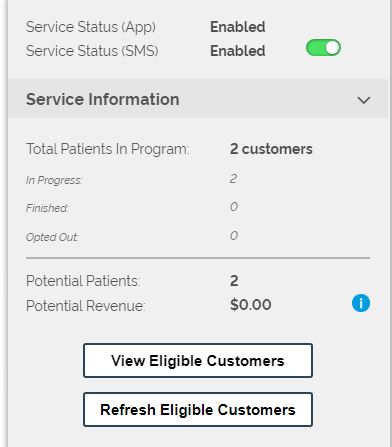
Task: Select the Service Status (SMS) label
Action: [92, 51]
